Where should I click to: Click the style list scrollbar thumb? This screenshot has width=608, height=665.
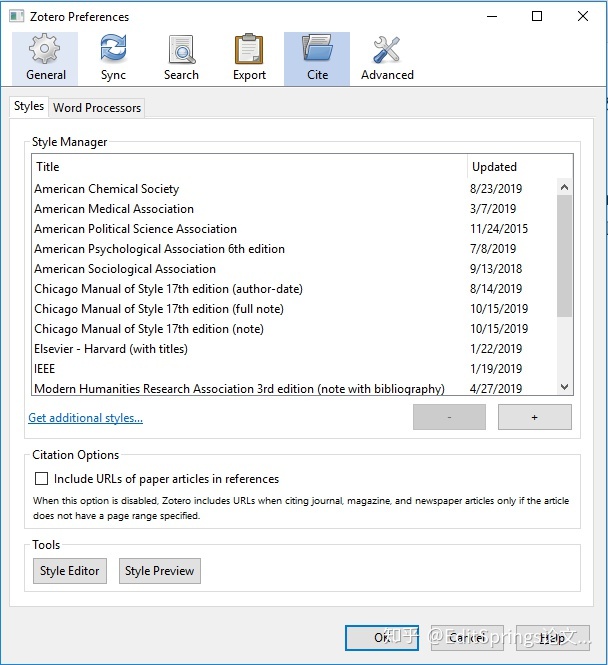point(564,256)
